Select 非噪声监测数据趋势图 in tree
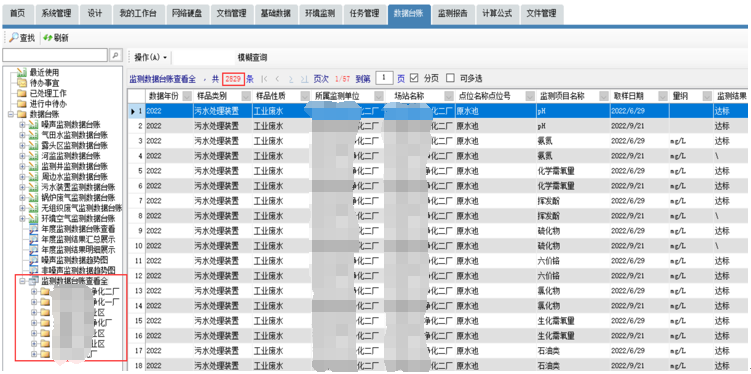This screenshot has height=374, width=751. pyautogui.click(x=78, y=271)
